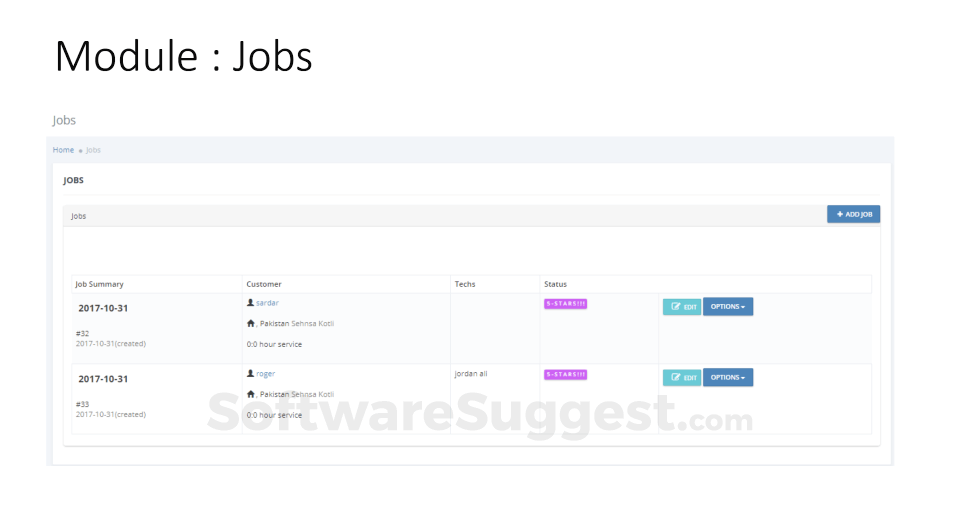The image size is (960, 510).
Task: Edit job #32 for sardar
Action: coord(681,307)
